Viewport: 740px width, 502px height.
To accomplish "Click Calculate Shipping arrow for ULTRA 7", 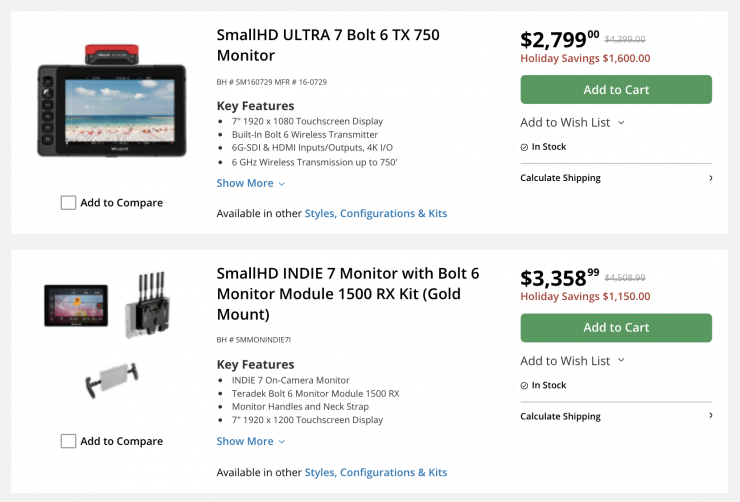I will pos(710,178).
